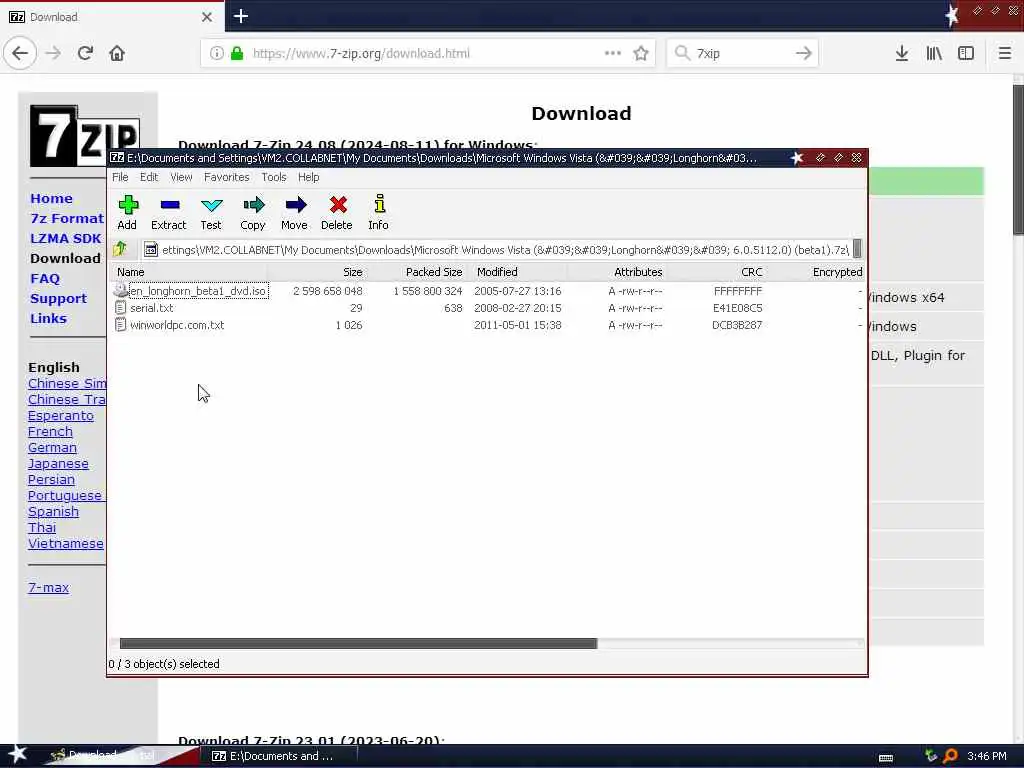Open page actions three-dot menu
The image size is (1024, 768).
pos(613,53)
